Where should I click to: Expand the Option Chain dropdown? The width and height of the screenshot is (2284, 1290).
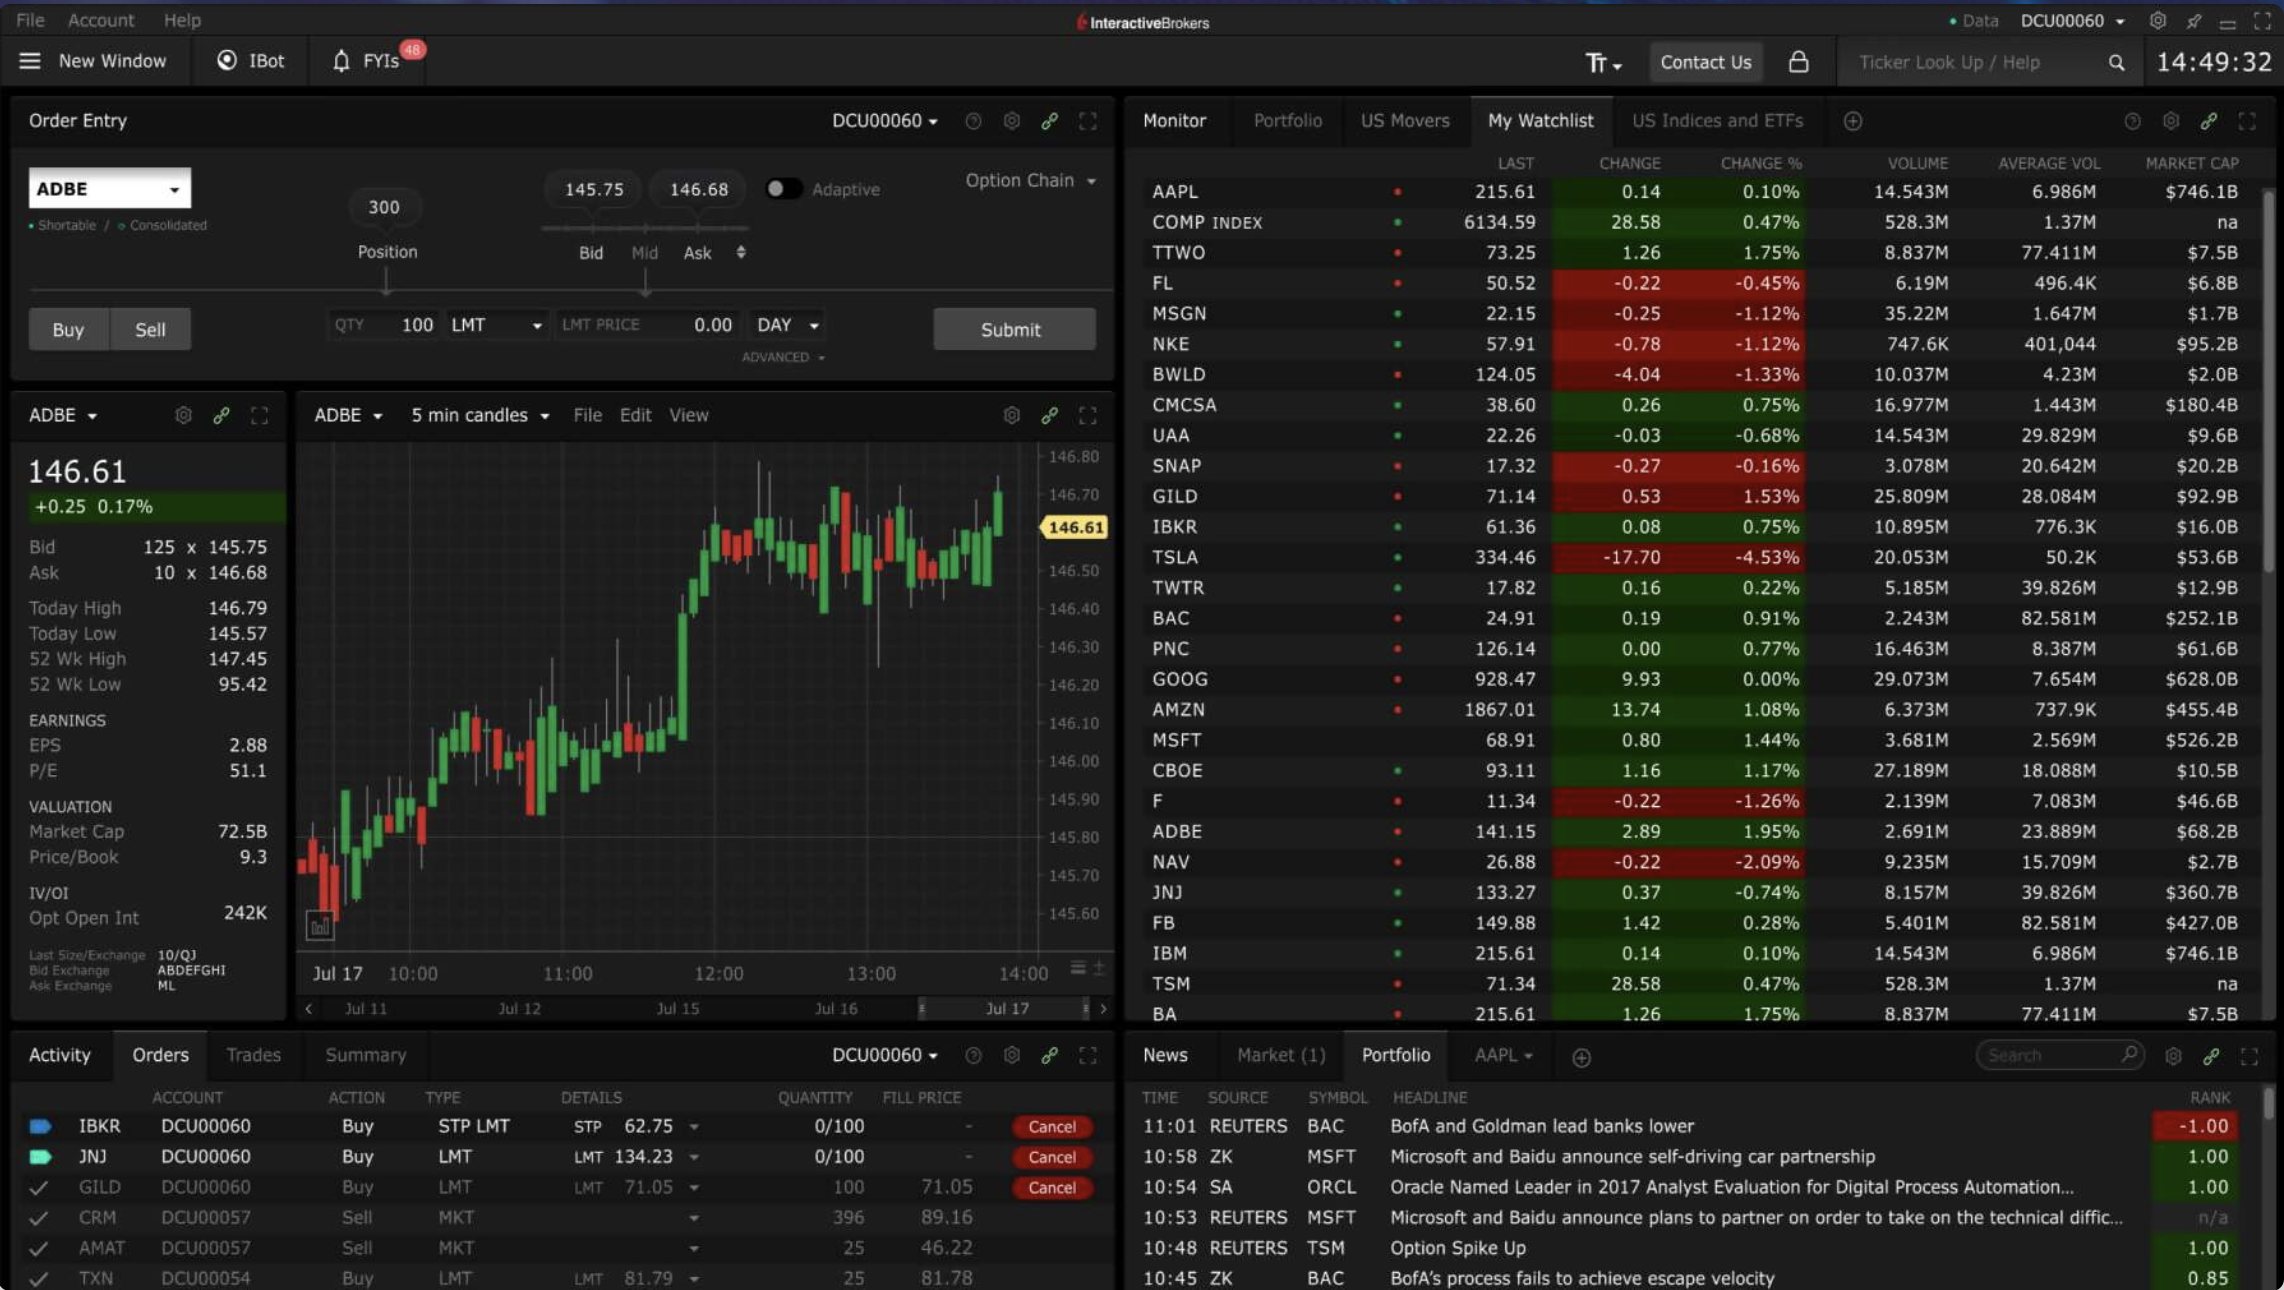pyautogui.click(x=1030, y=180)
